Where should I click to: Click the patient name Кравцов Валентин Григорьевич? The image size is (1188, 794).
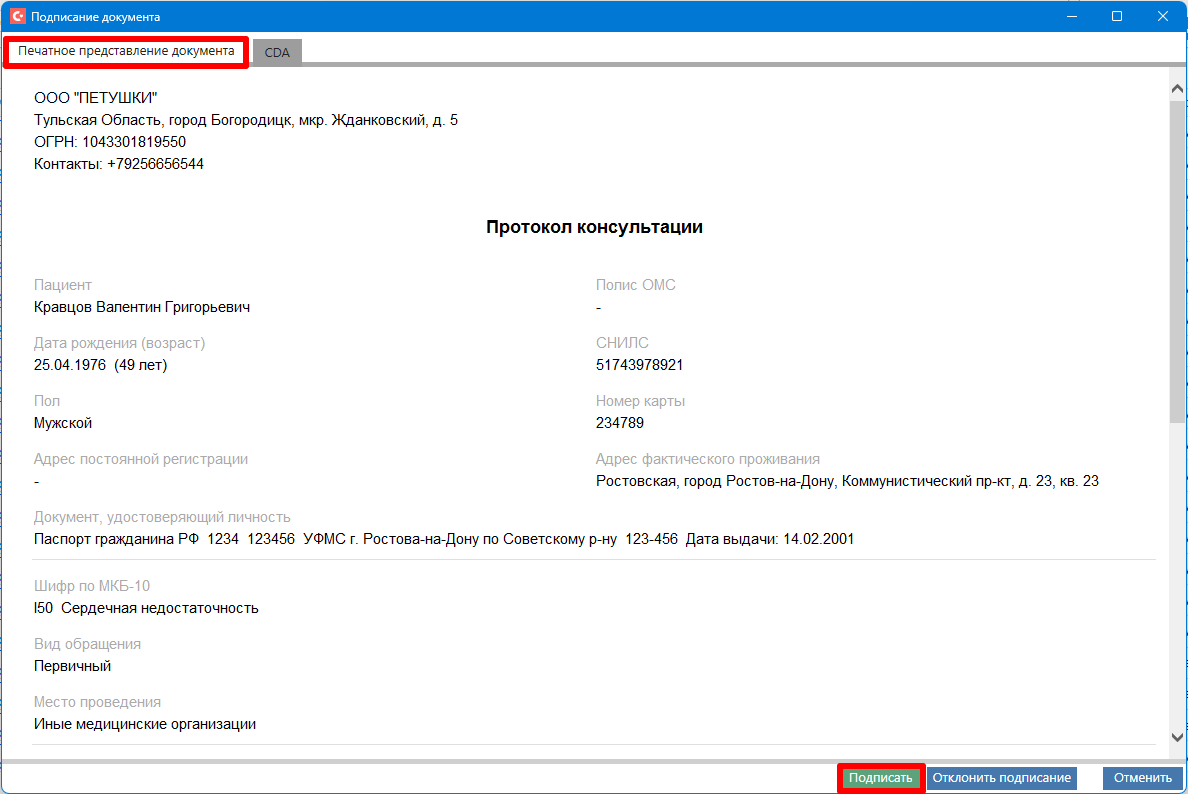point(142,307)
